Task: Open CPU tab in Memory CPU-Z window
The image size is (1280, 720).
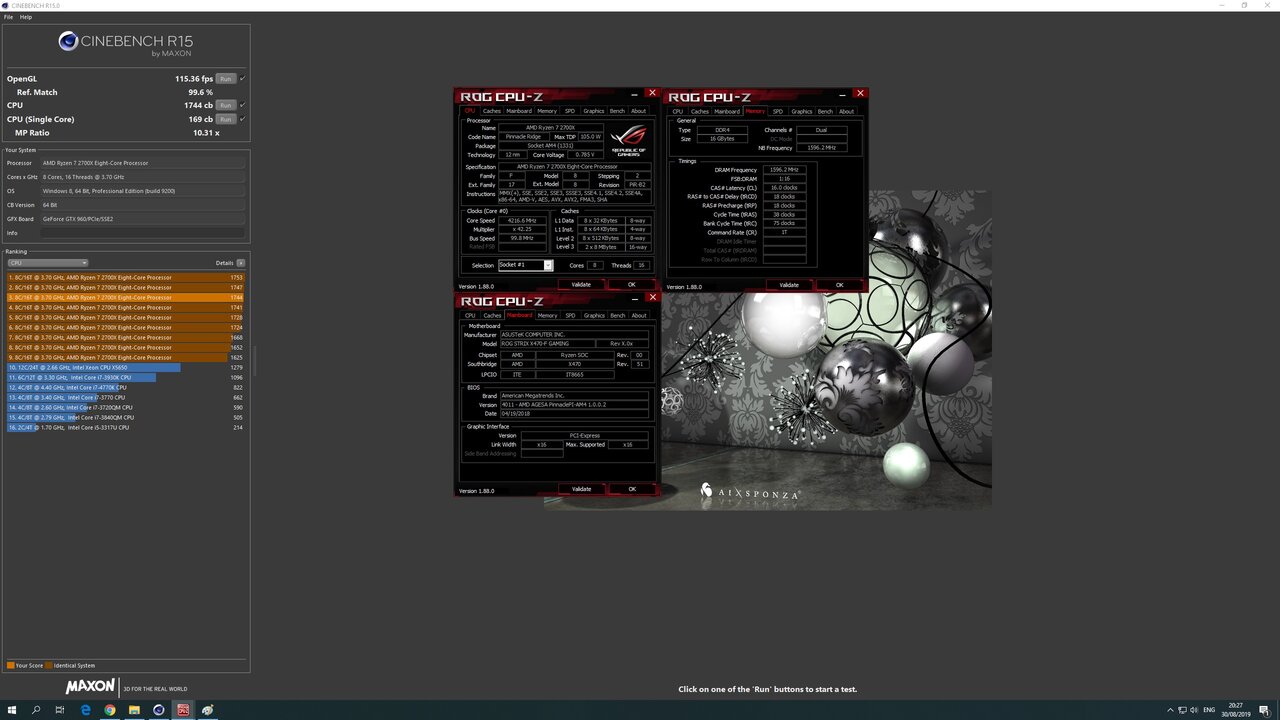Action: (678, 111)
